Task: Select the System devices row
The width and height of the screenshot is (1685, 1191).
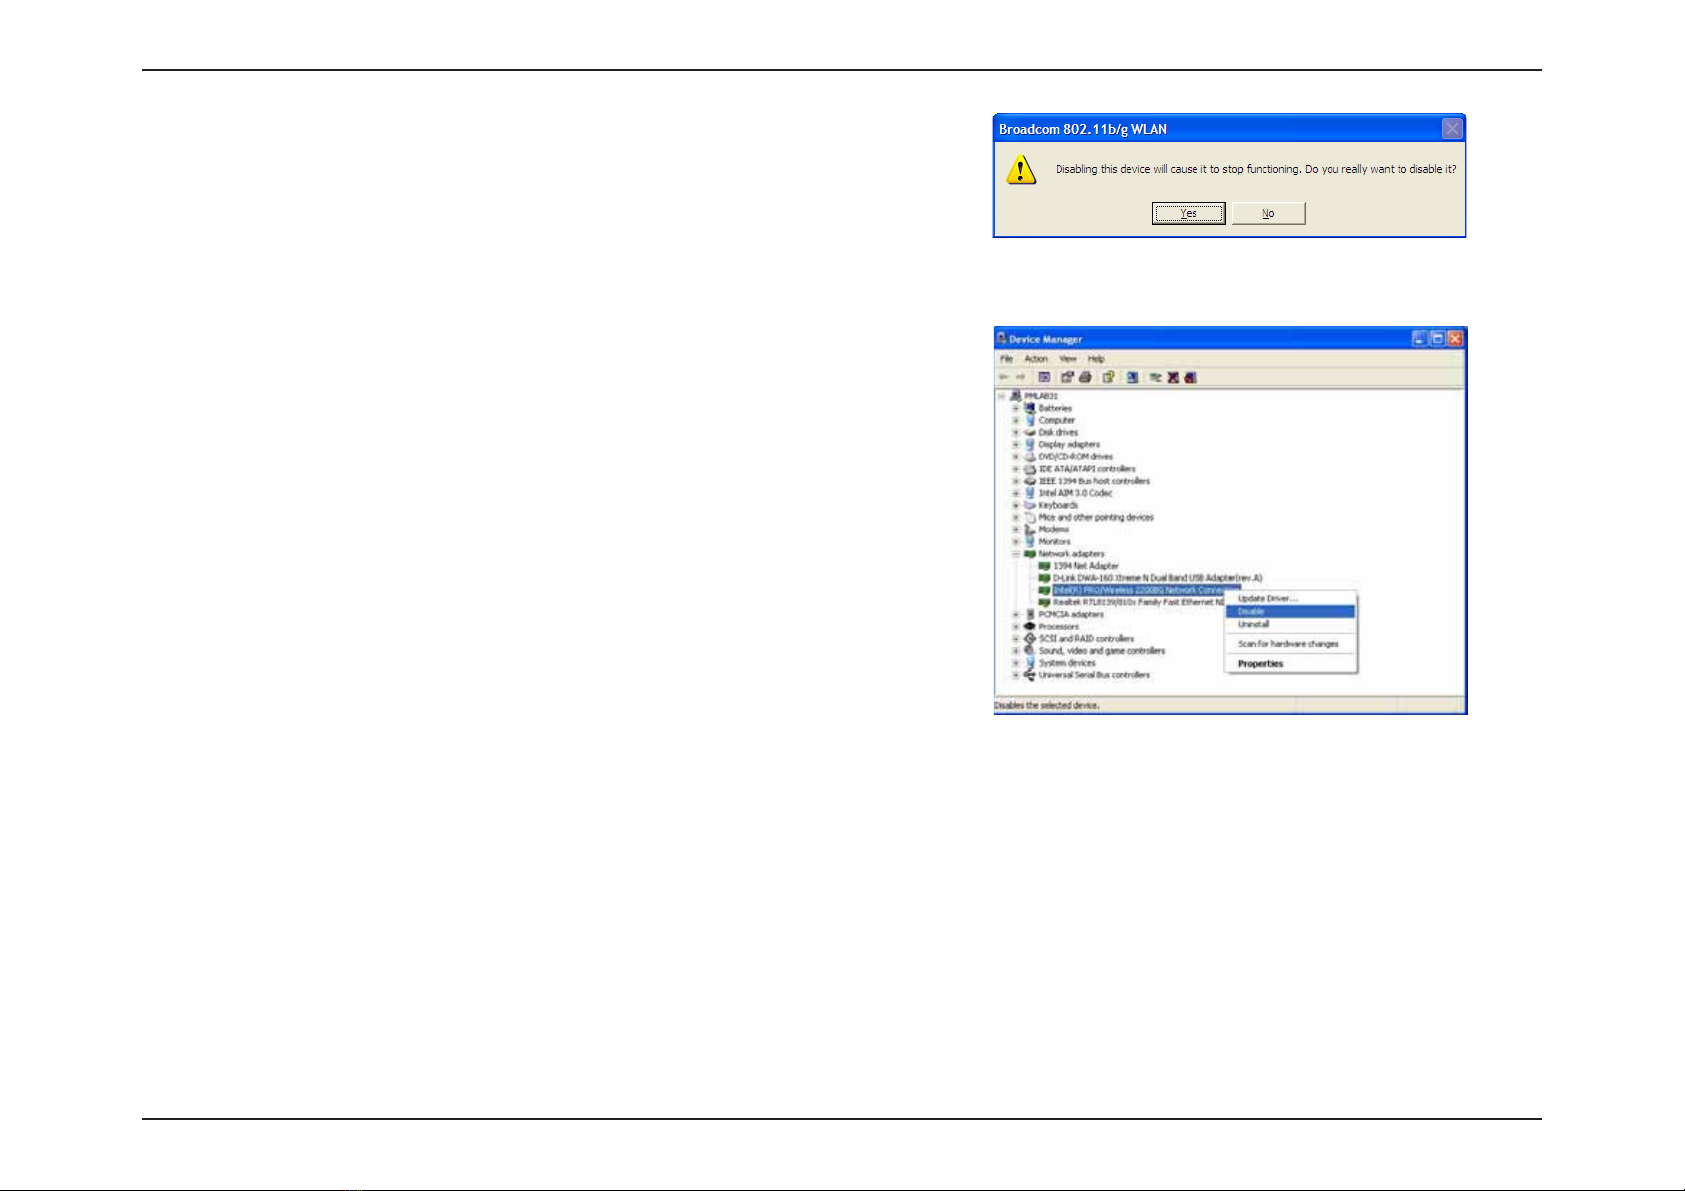Action: coord(1067,663)
